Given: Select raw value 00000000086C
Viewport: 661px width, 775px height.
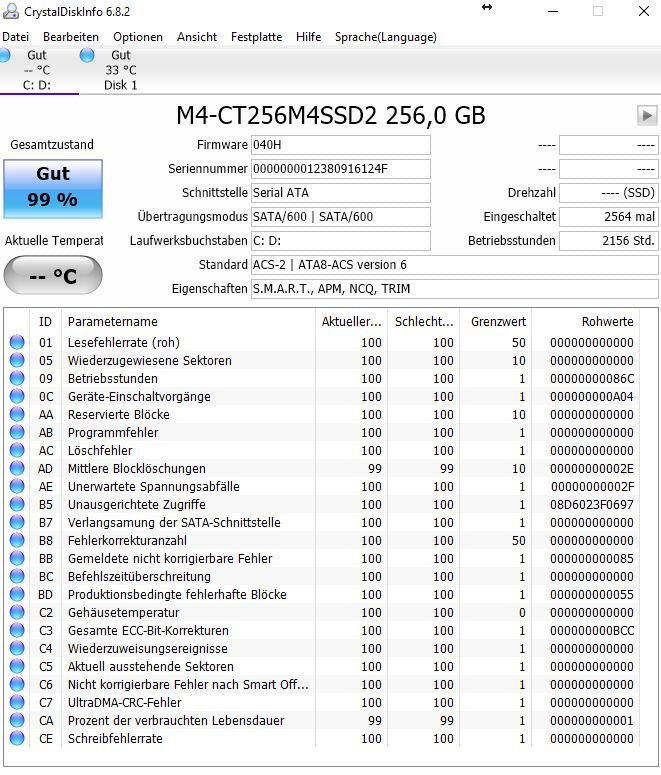Looking at the screenshot, I should pyautogui.click(x=592, y=379).
